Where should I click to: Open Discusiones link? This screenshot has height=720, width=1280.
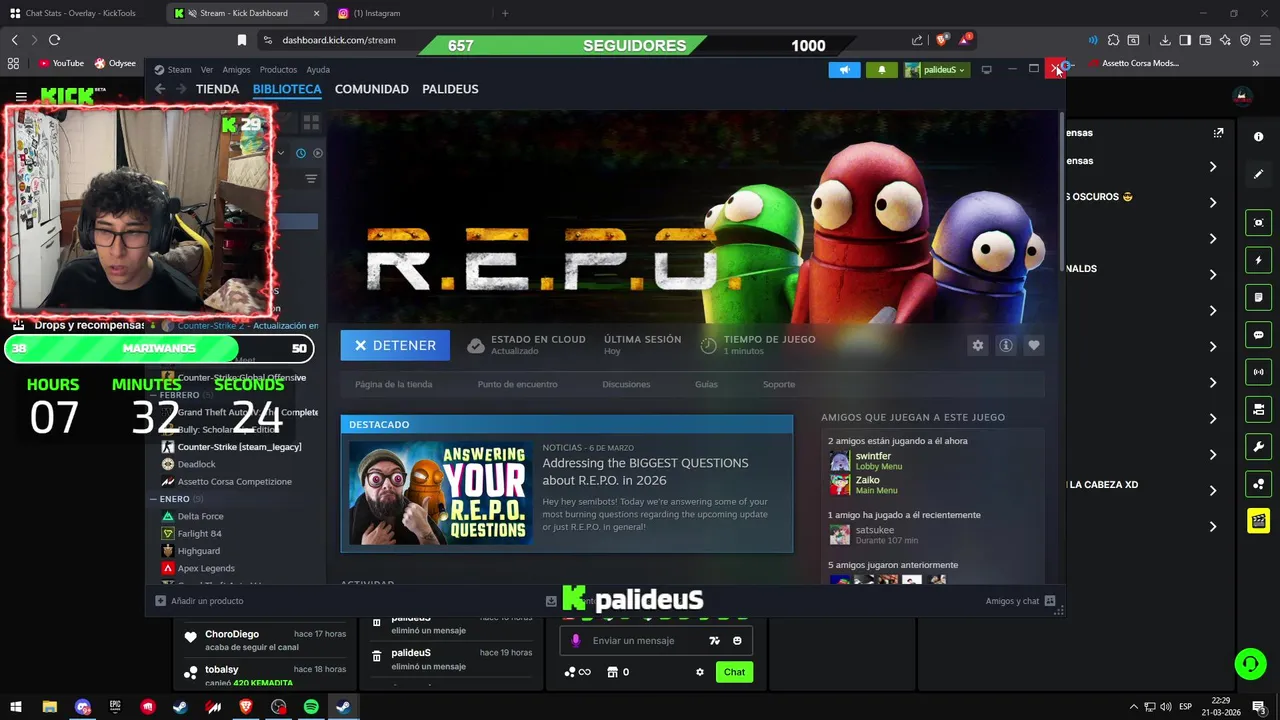[626, 384]
